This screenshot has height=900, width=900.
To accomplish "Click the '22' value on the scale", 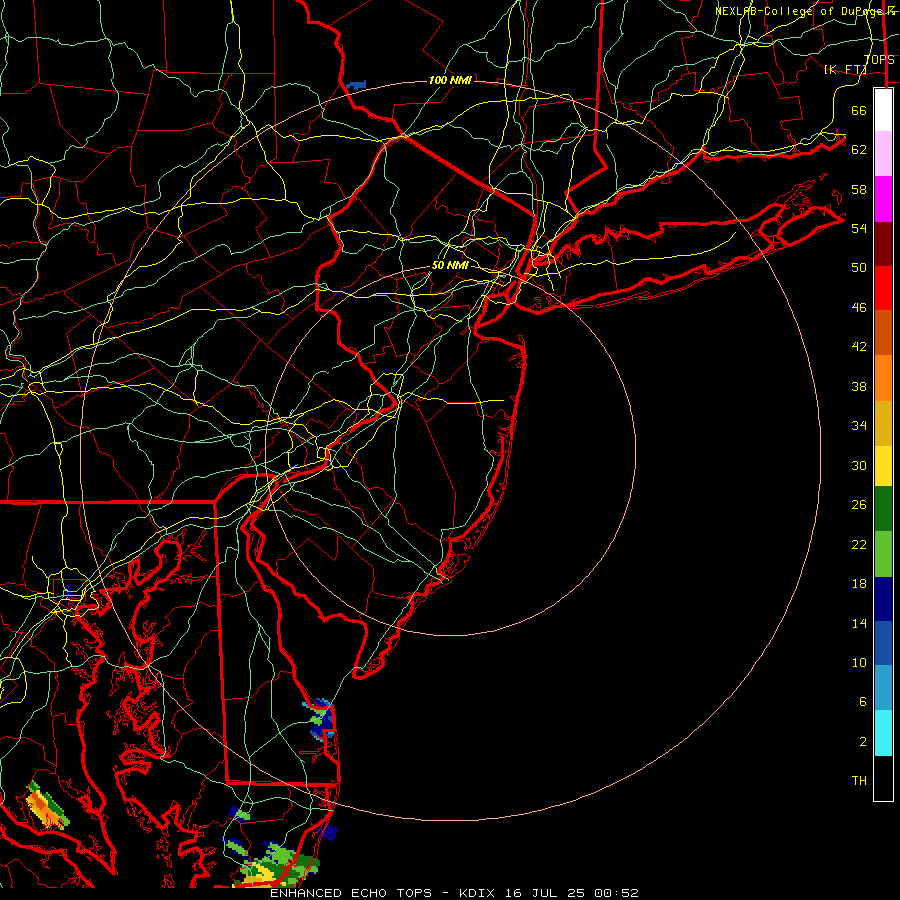I will pyautogui.click(x=859, y=545).
